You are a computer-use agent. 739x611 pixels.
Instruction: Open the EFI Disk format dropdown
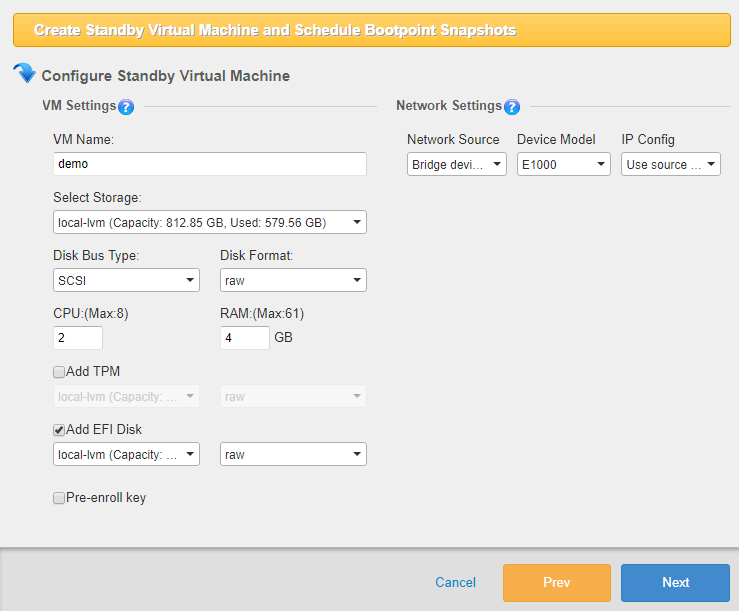(x=293, y=455)
